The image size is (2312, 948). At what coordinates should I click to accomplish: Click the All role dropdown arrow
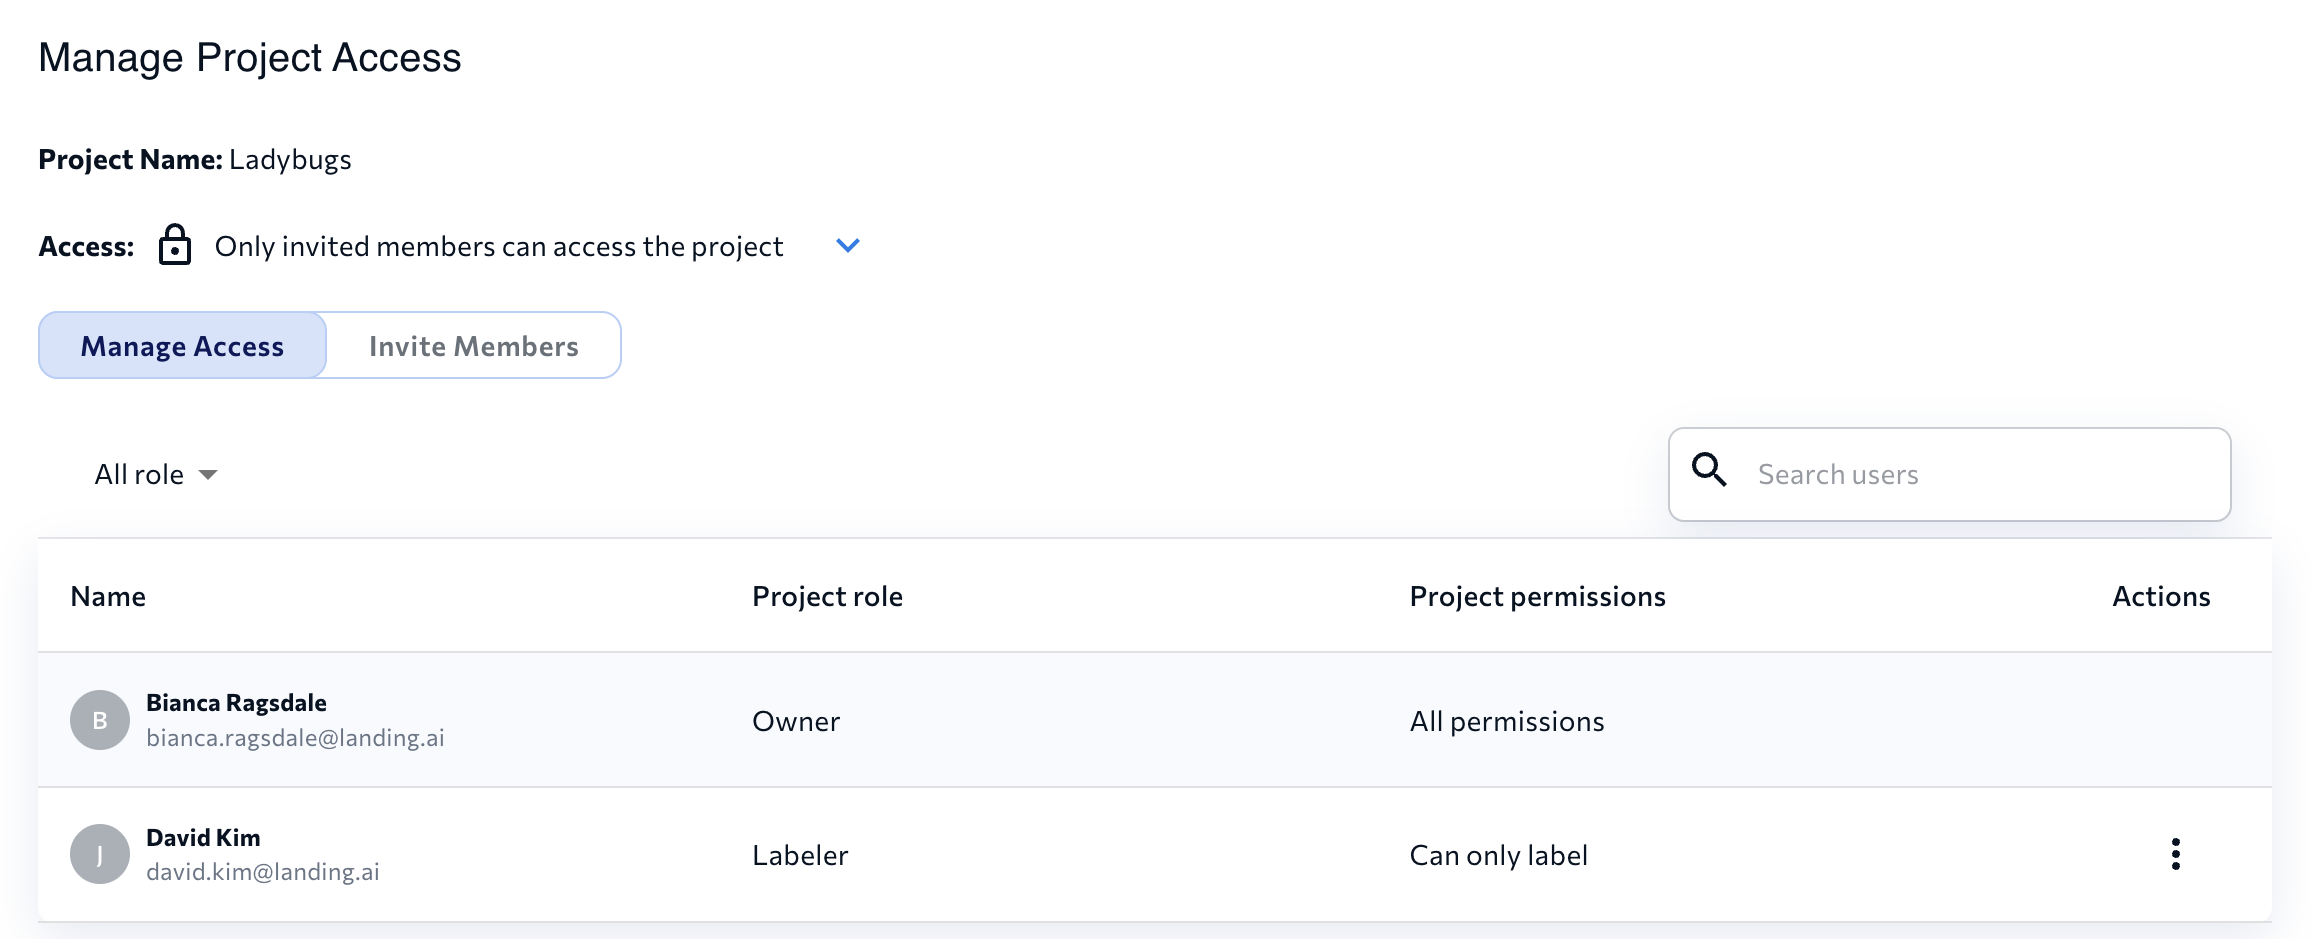click(208, 475)
